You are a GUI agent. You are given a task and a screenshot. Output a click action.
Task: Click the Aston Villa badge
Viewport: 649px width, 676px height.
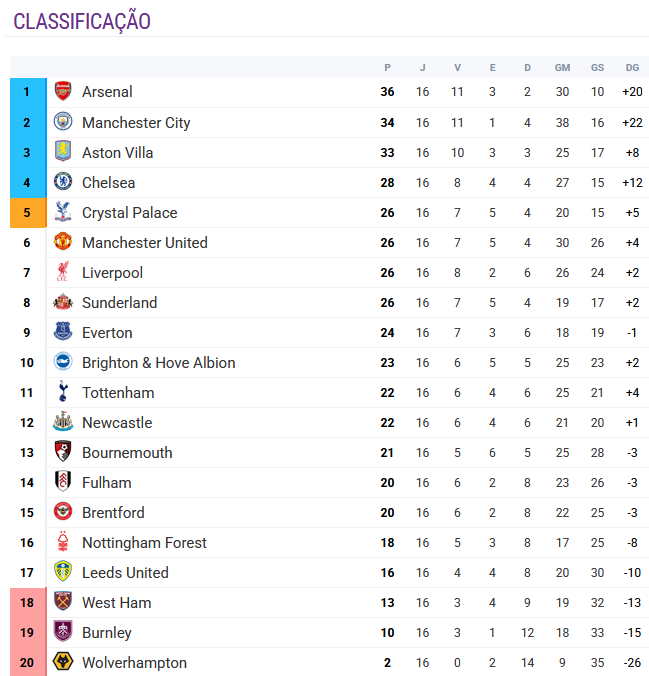tap(63, 152)
